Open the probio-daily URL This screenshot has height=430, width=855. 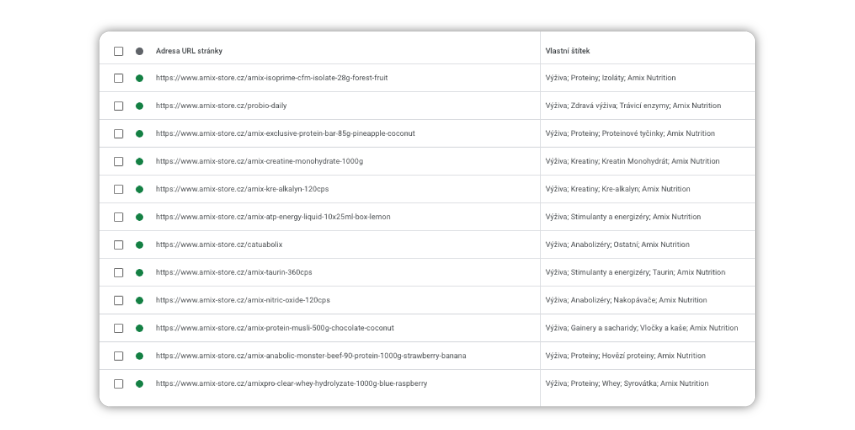tap(221, 105)
